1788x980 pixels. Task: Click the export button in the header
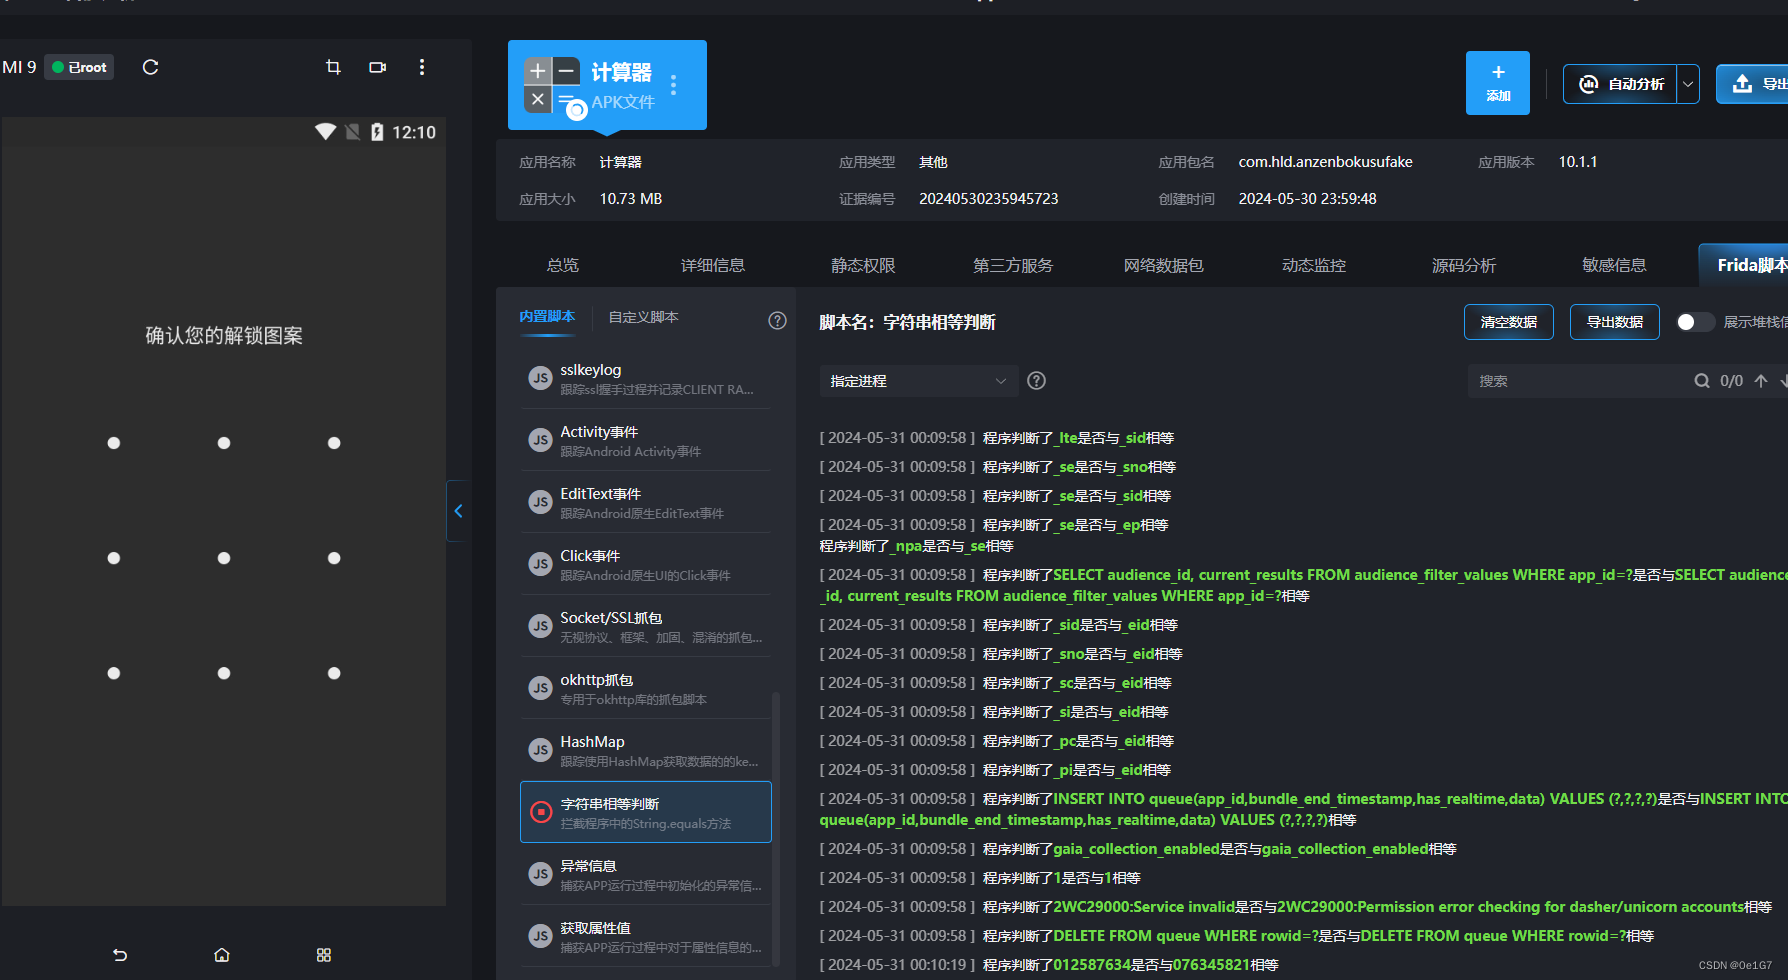(1753, 84)
